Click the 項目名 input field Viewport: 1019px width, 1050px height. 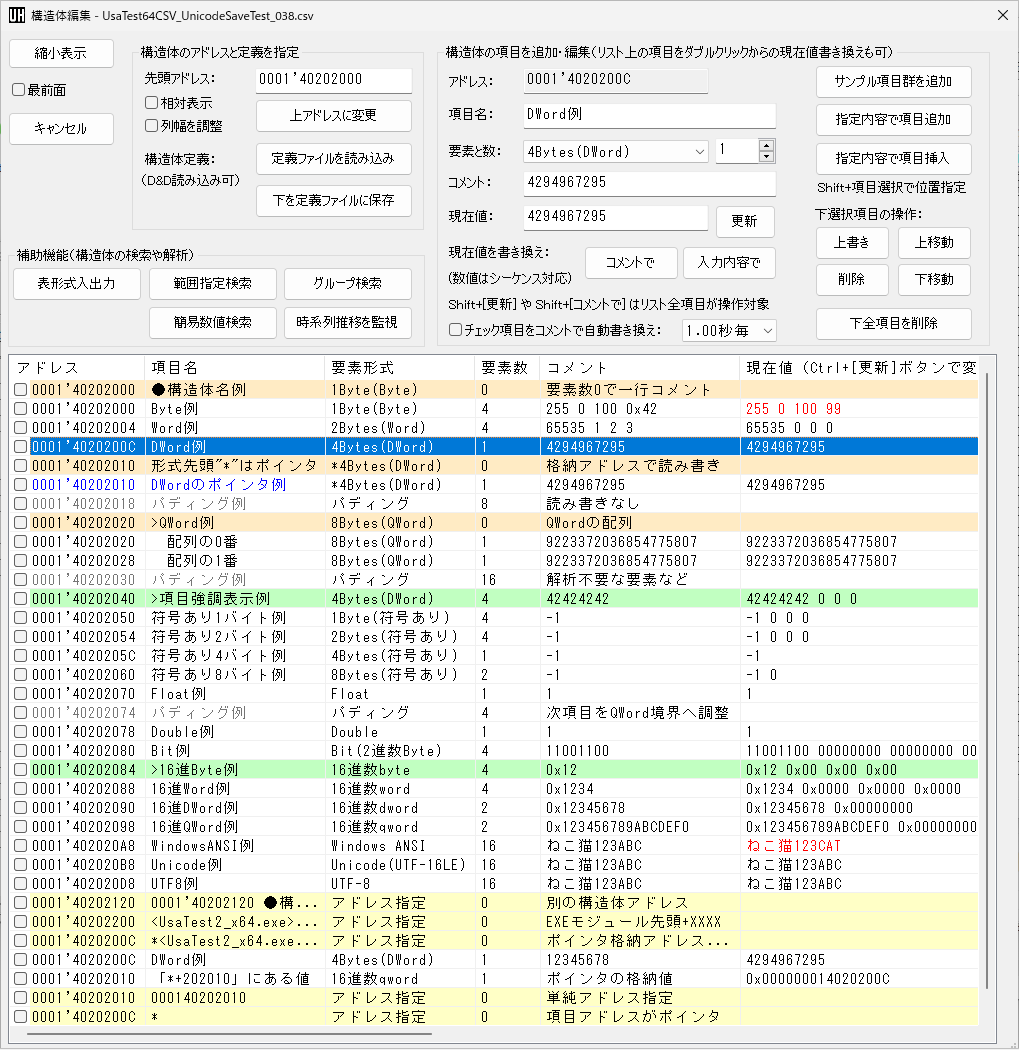tap(649, 115)
